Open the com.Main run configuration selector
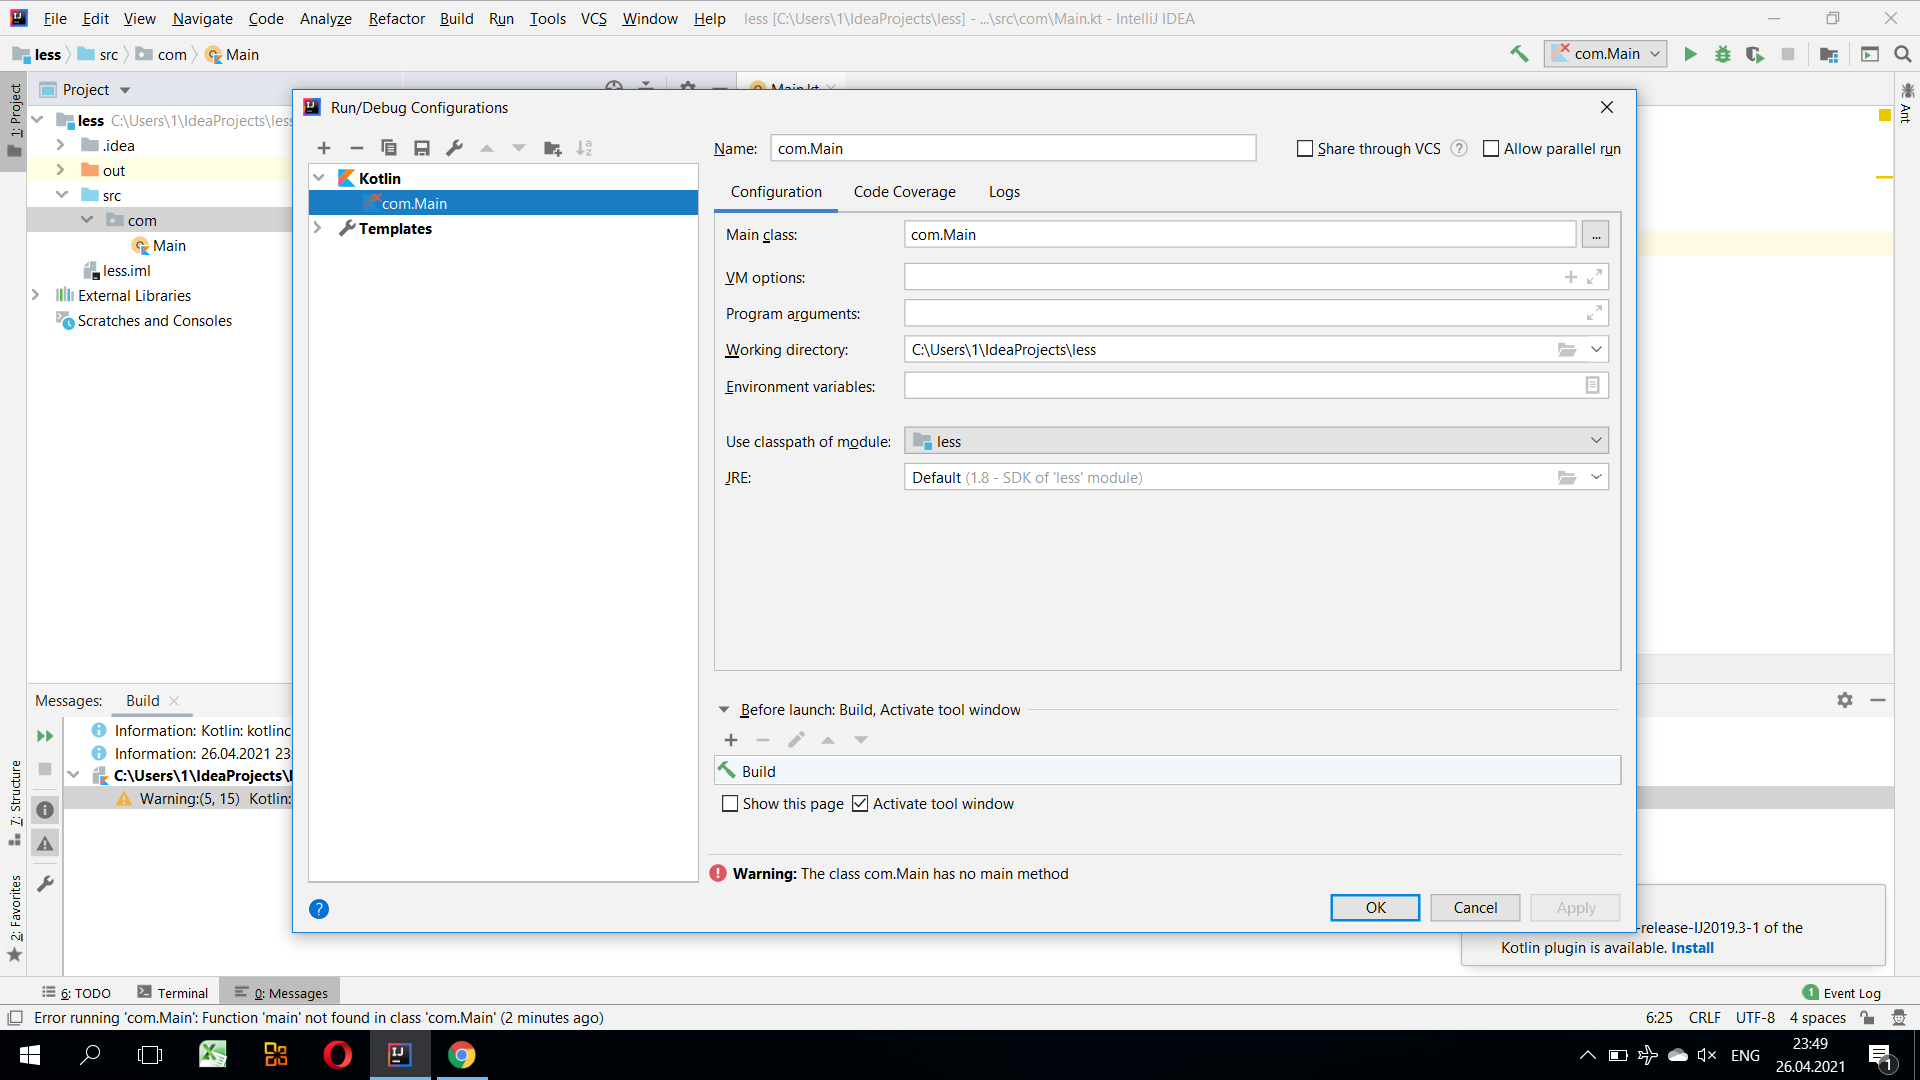1920x1080 pixels. 1606,54
